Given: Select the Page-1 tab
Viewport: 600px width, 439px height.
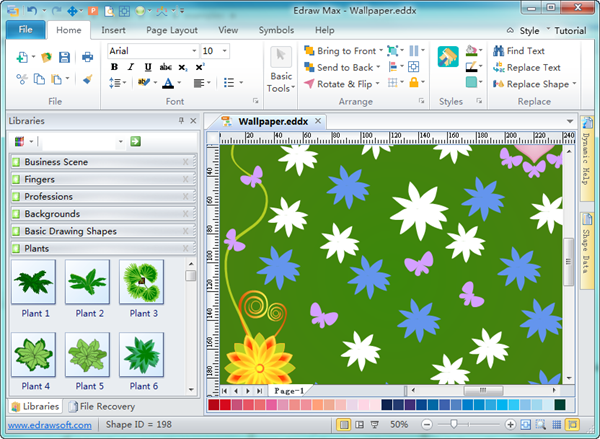Looking at the screenshot, I should click(x=289, y=391).
